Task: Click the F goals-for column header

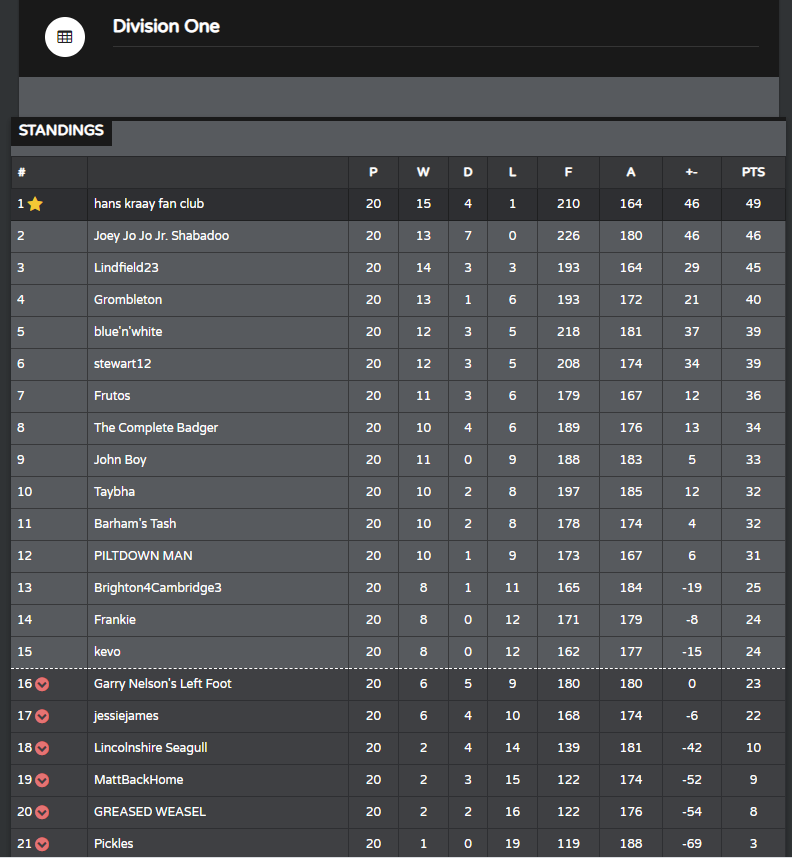Action: [x=568, y=172]
